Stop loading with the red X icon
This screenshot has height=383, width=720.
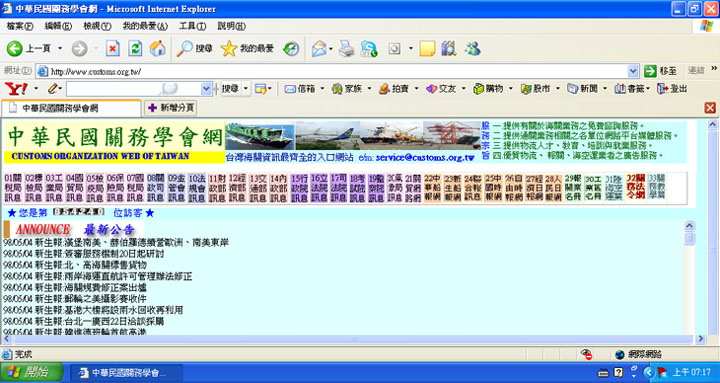113,48
